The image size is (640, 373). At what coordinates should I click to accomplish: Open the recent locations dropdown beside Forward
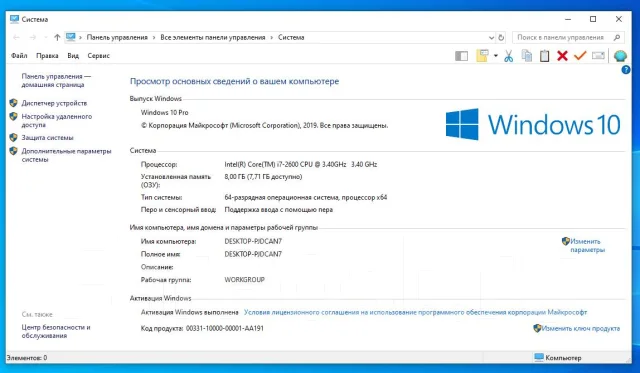pos(45,38)
